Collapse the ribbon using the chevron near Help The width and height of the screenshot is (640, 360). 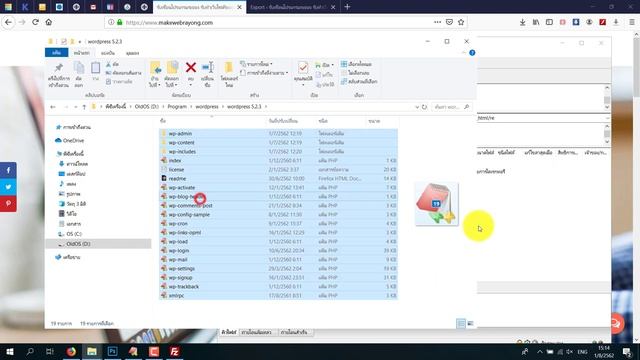tap(464, 53)
